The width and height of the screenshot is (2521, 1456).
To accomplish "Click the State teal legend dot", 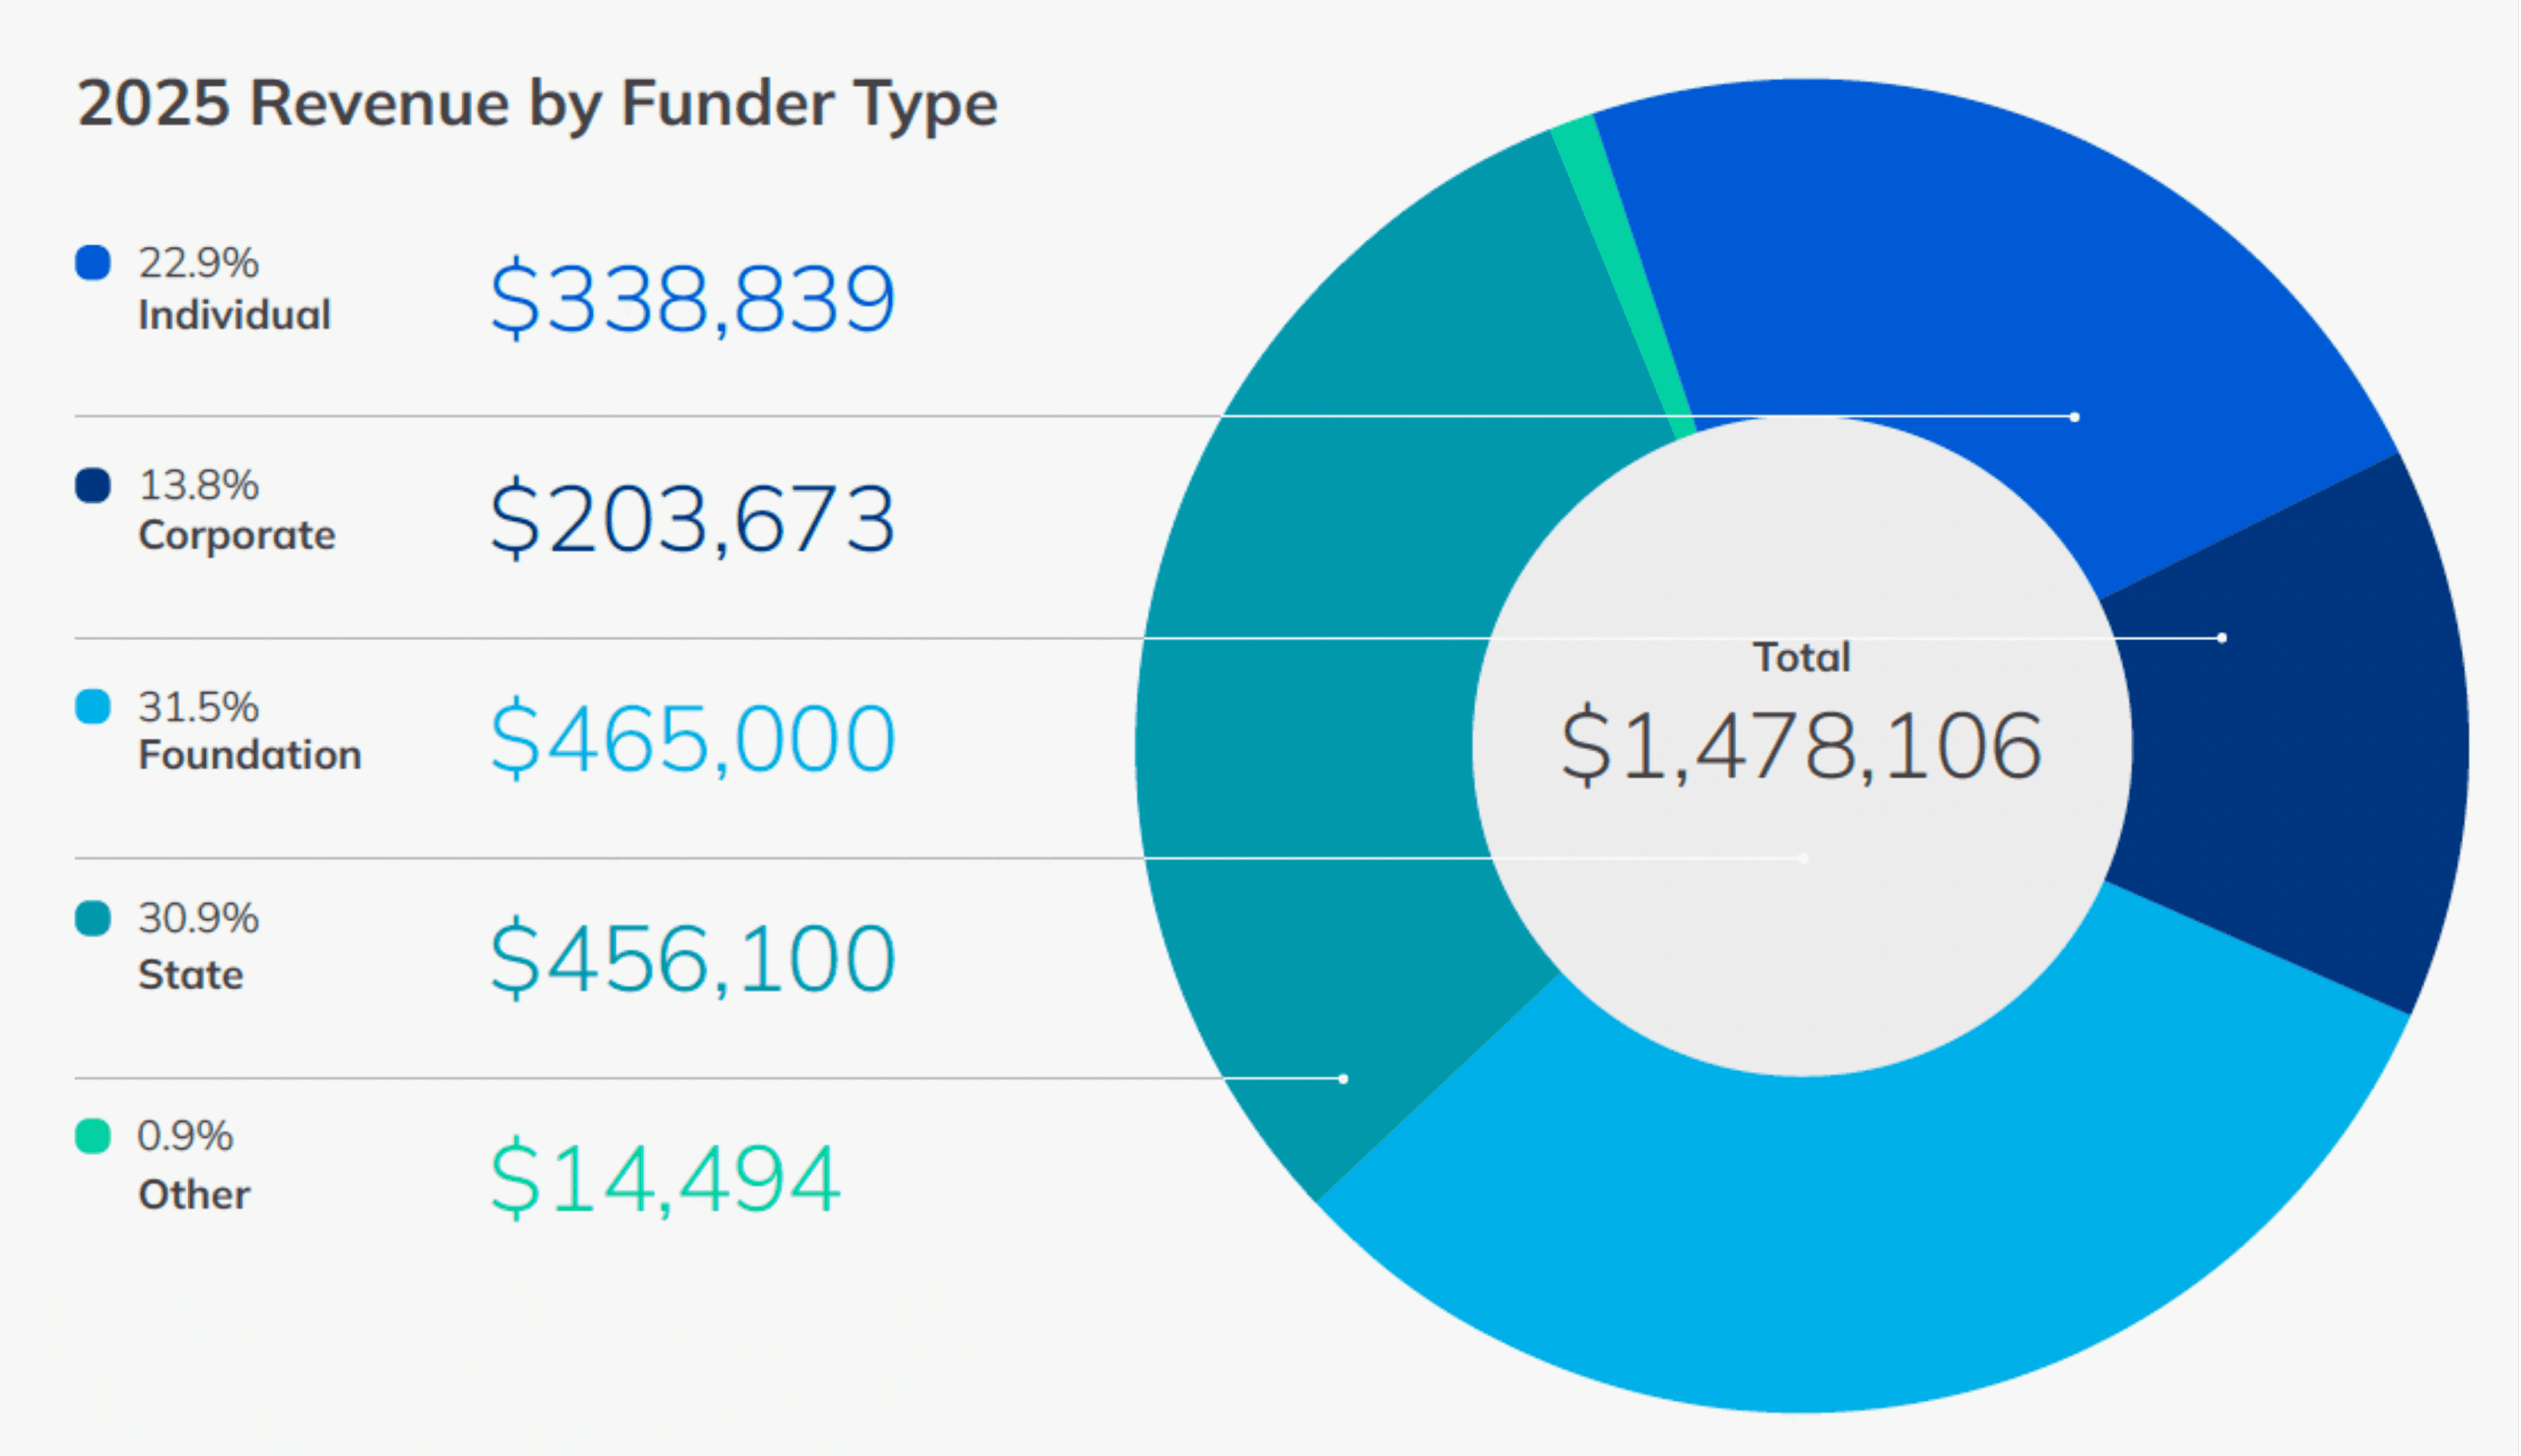I will (x=93, y=918).
